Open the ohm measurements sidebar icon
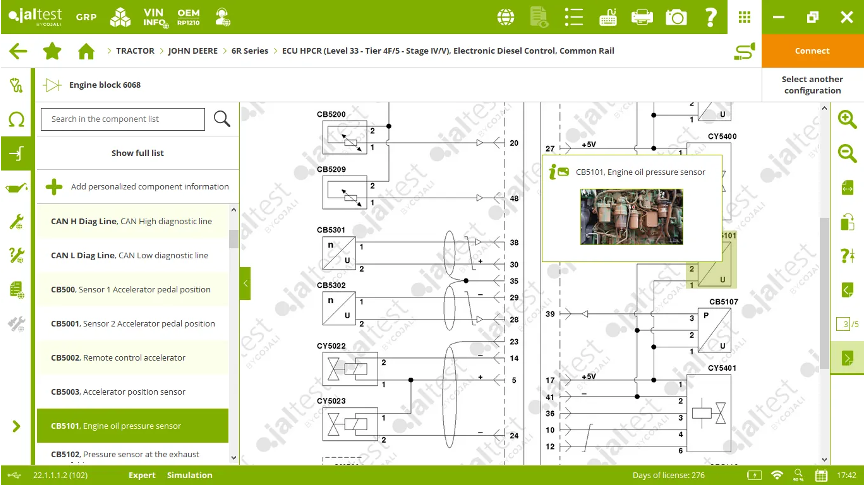864x486 pixels. [16, 120]
